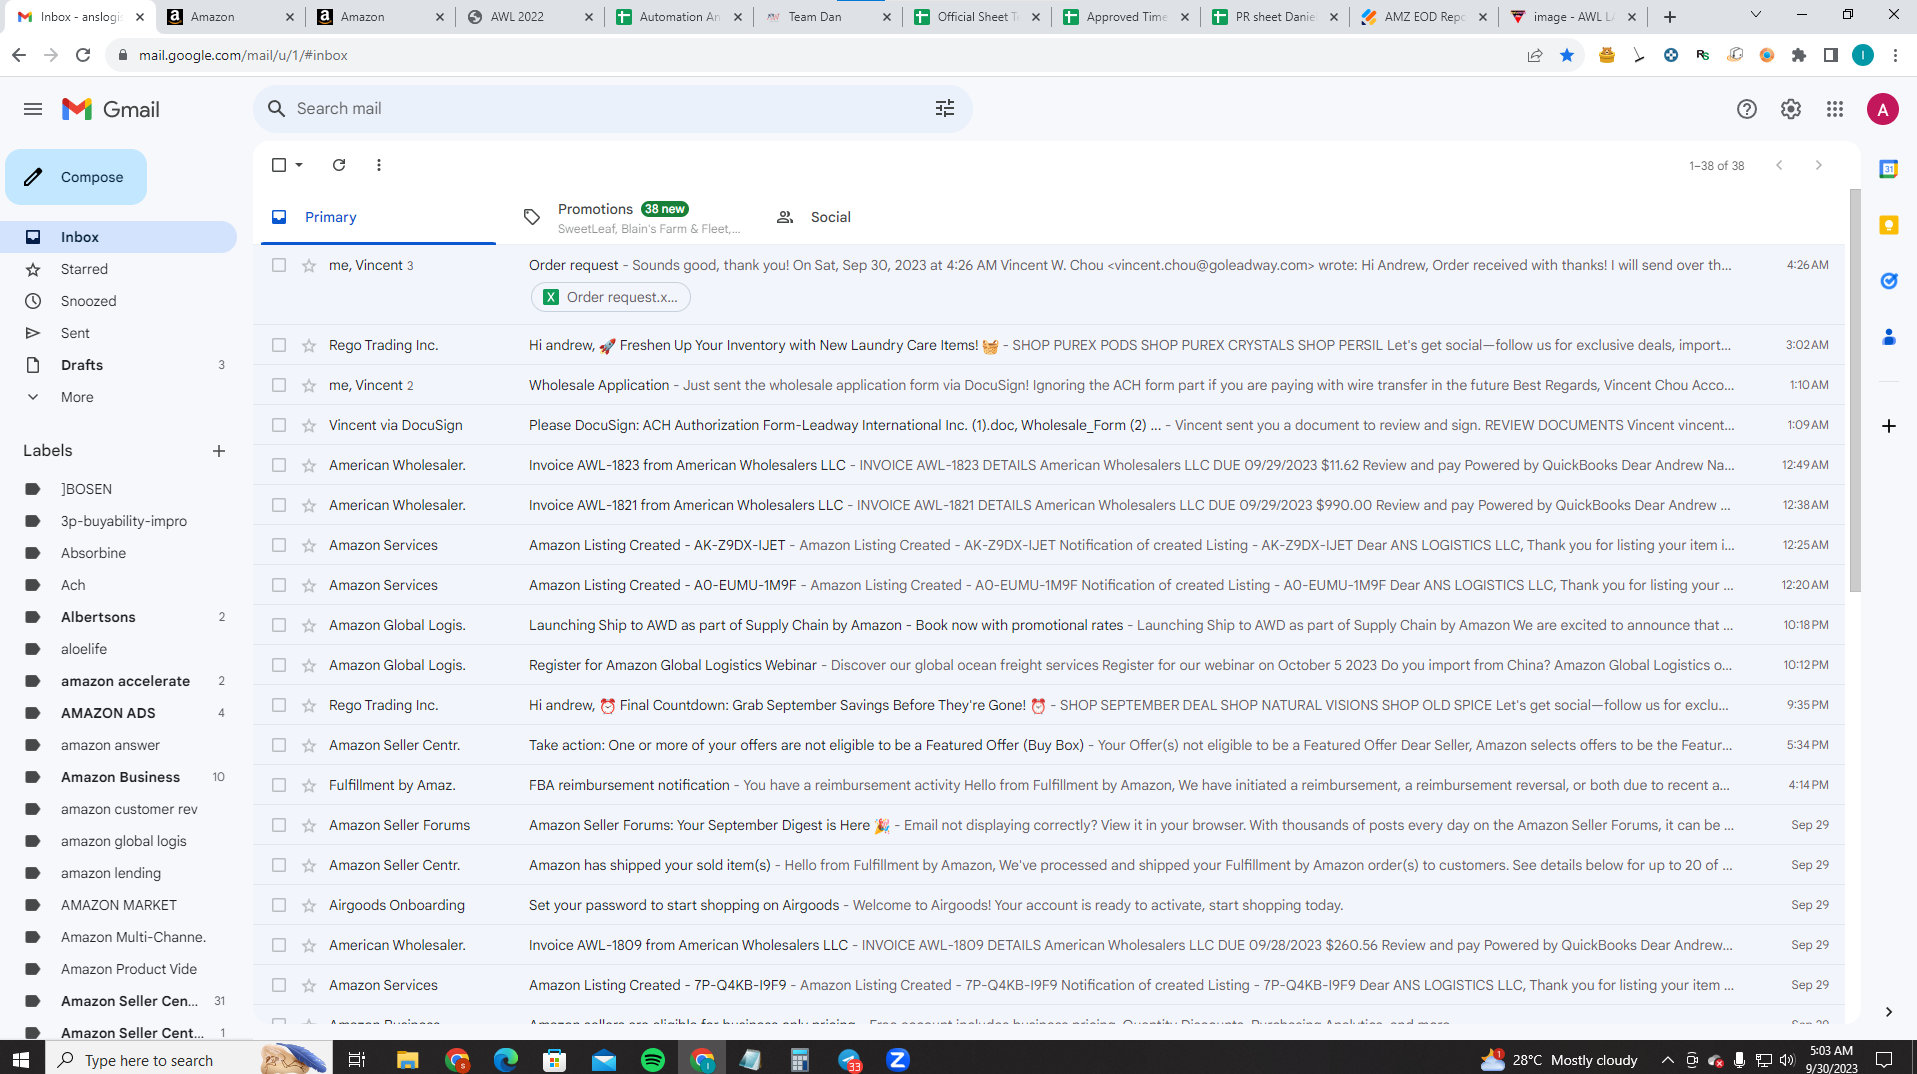Star the Rego Trading laundry care email
This screenshot has width=1917, height=1074.
coord(309,345)
